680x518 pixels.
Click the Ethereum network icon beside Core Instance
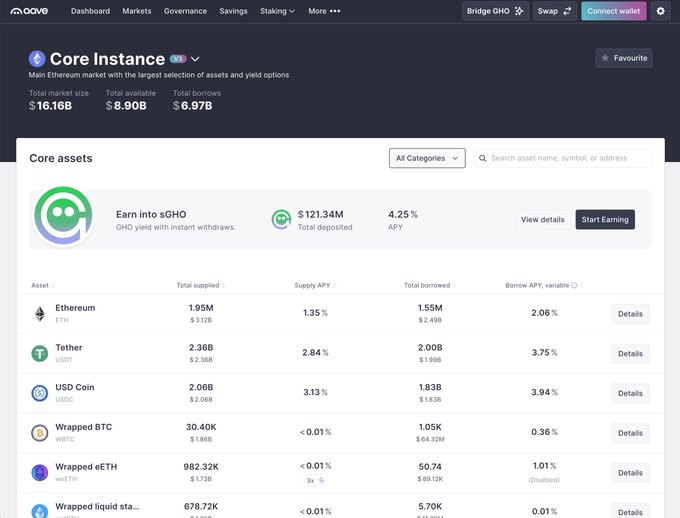click(x=37, y=59)
